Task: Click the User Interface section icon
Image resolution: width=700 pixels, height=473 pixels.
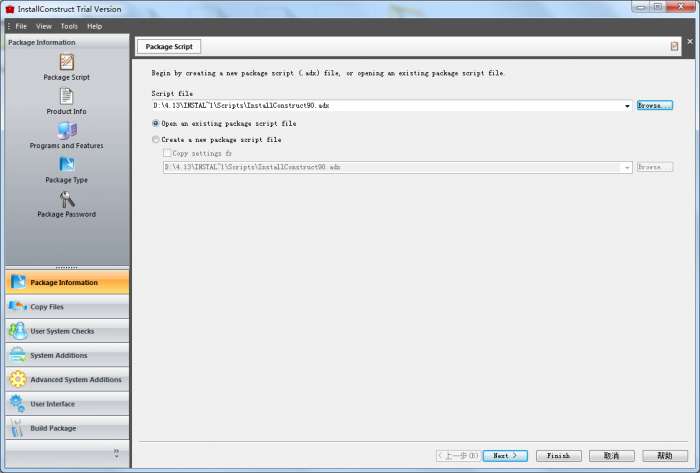Action: [x=18, y=403]
